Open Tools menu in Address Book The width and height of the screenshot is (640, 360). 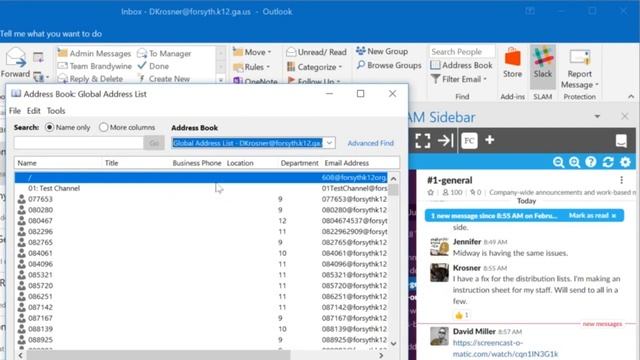(x=56, y=111)
